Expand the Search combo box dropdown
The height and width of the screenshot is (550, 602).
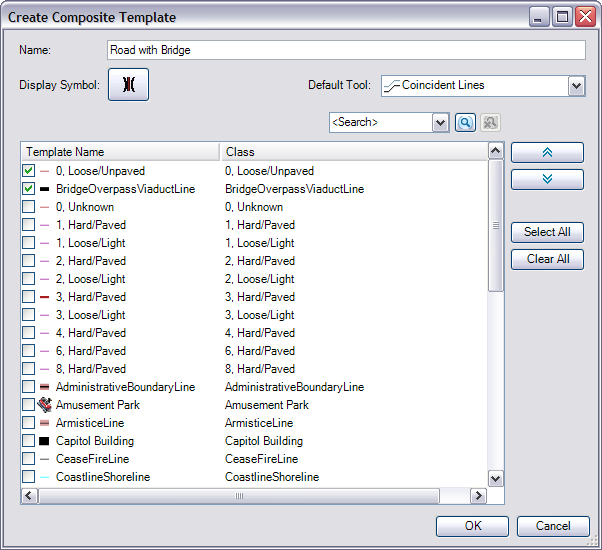tap(440, 122)
